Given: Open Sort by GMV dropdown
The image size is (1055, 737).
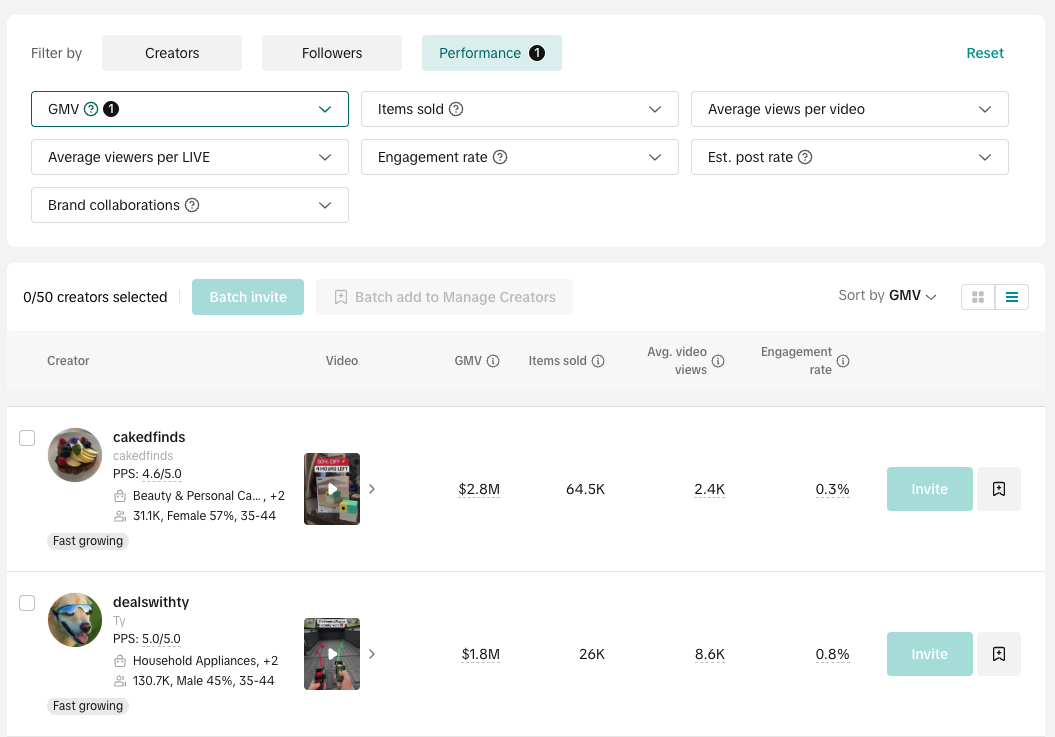Looking at the screenshot, I should coord(888,296).
